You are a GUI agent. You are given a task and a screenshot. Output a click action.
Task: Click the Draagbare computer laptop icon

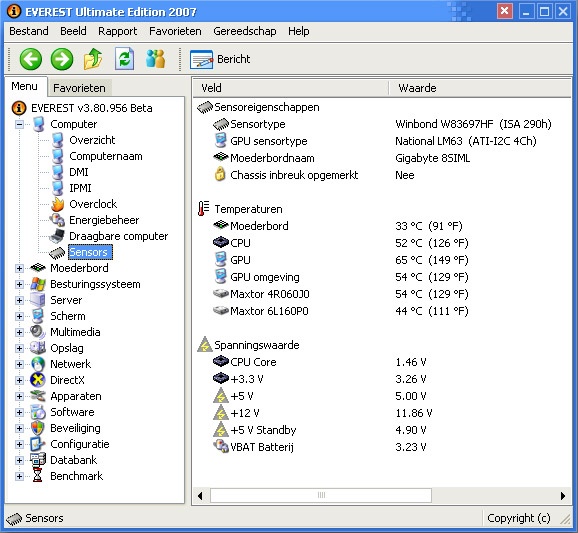click(57, 236)
